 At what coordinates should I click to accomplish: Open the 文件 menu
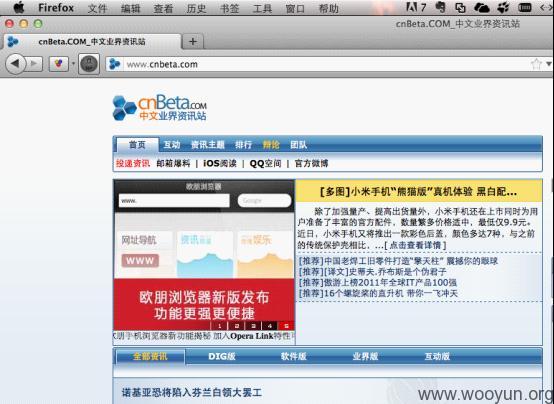(98, 8)
